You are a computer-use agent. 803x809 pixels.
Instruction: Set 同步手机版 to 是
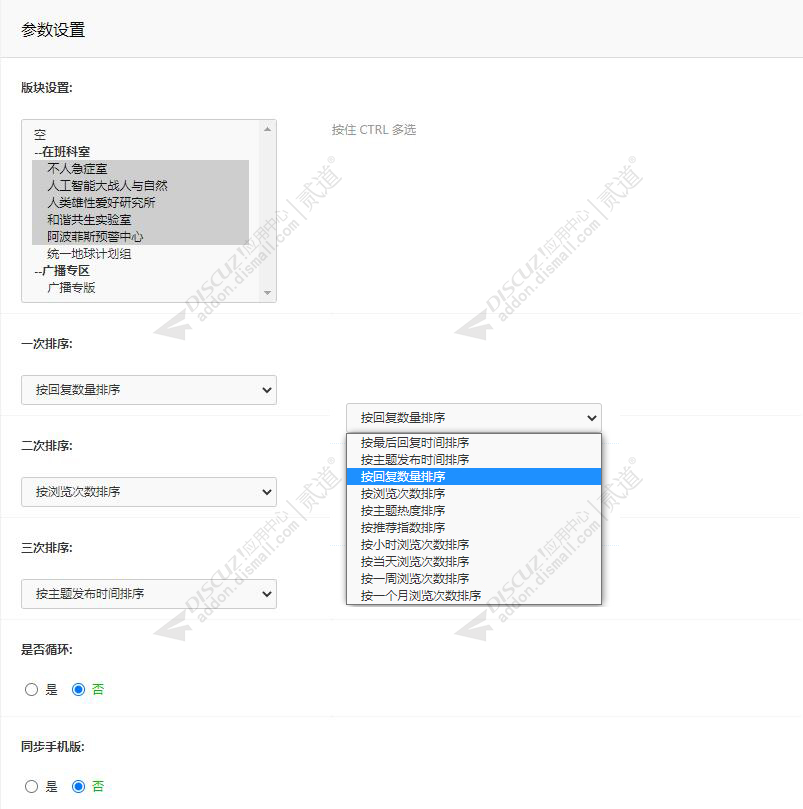tap(31, 787)
